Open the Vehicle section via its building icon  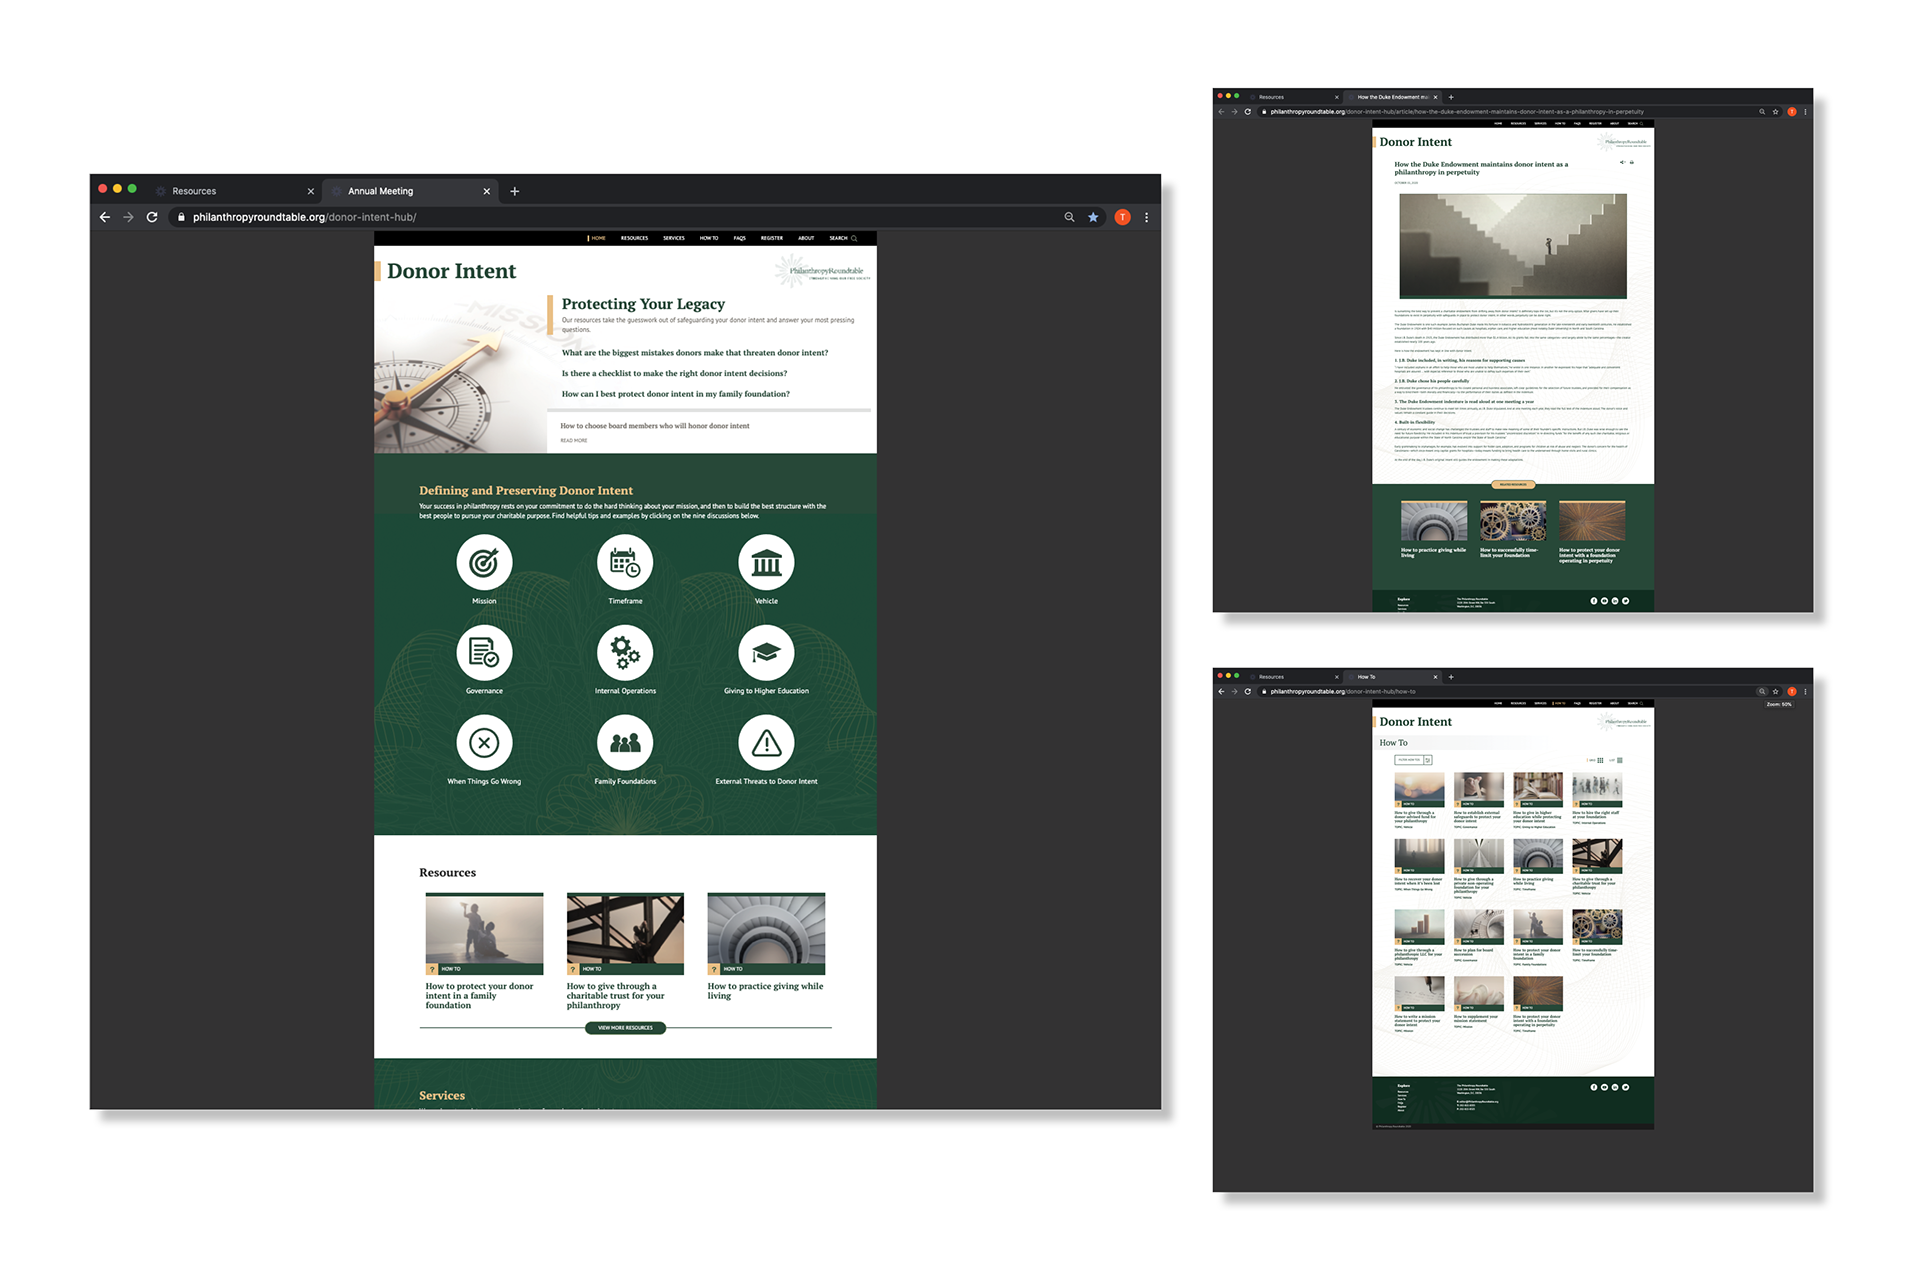(766, 563)
